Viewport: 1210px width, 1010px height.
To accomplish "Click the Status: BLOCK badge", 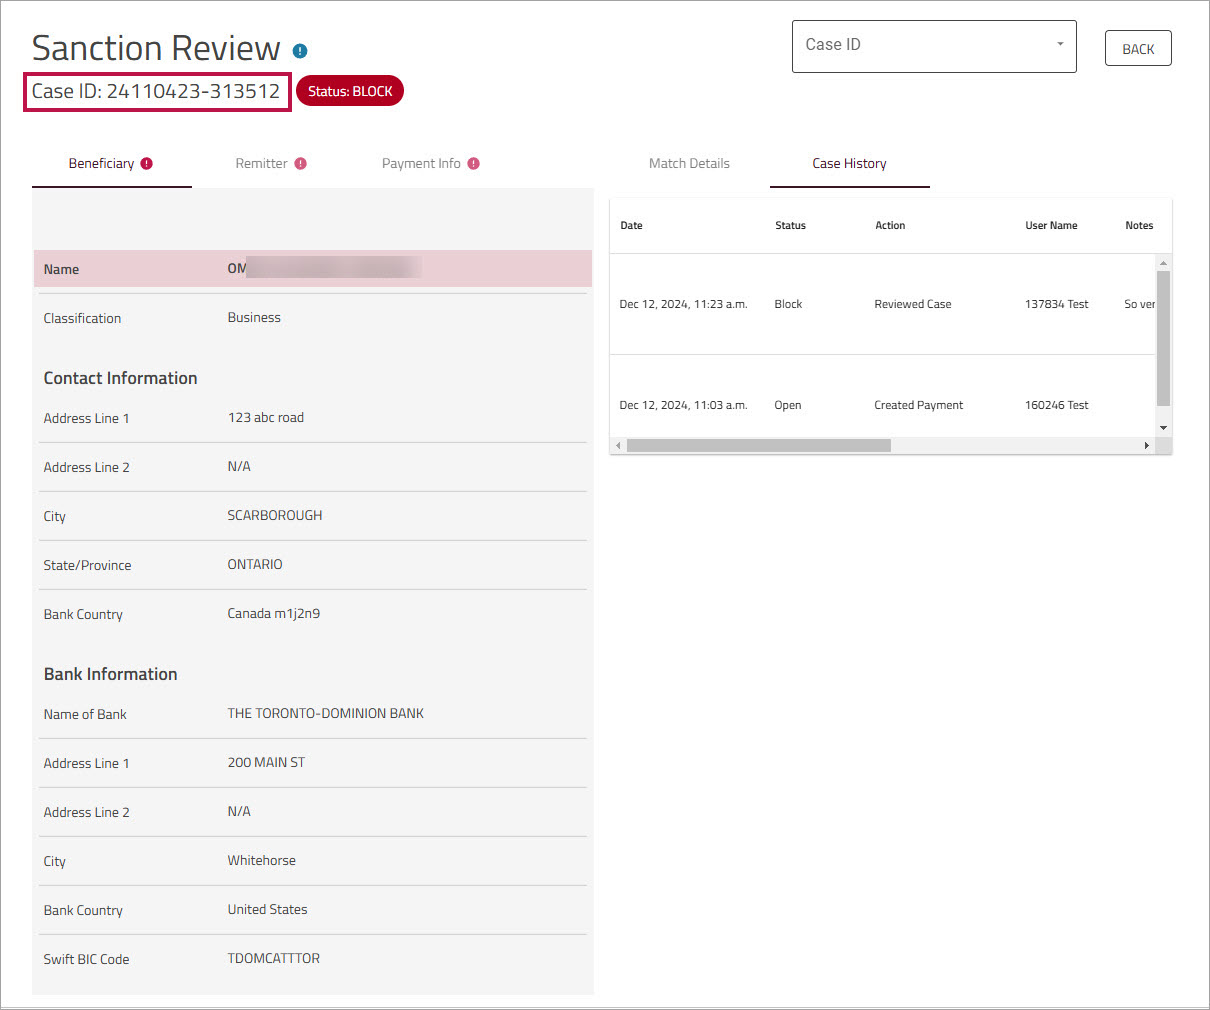I will click(x=350, y=91).
